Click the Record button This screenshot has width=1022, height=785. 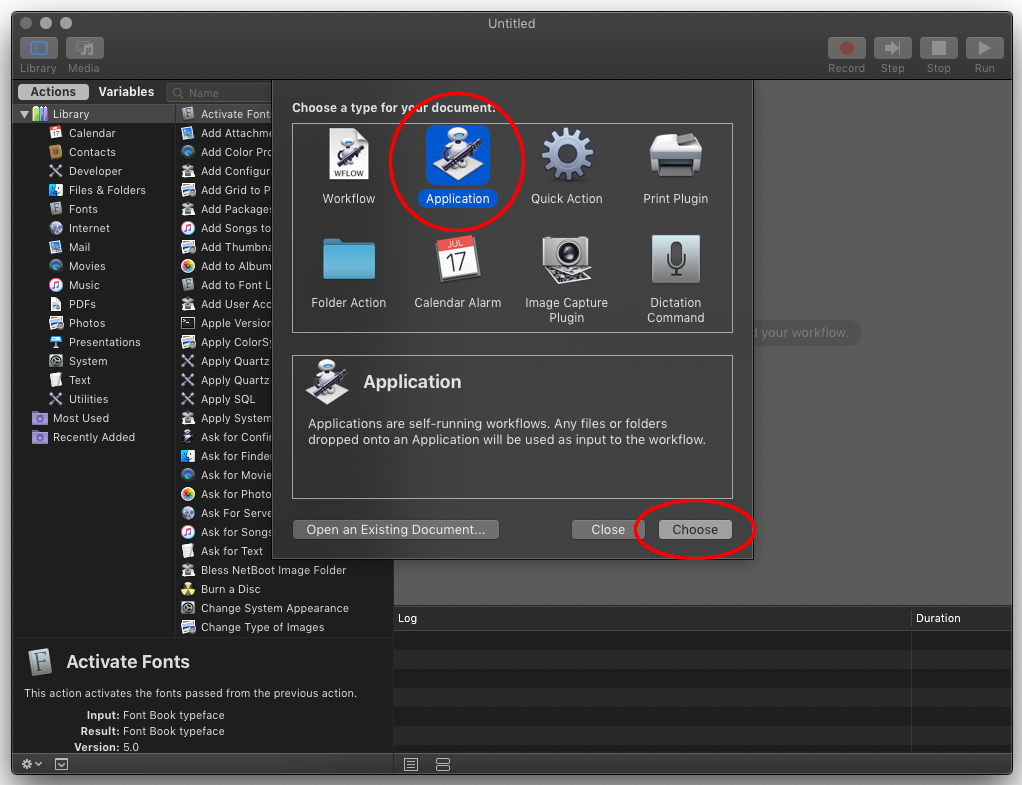pos(847,48)
